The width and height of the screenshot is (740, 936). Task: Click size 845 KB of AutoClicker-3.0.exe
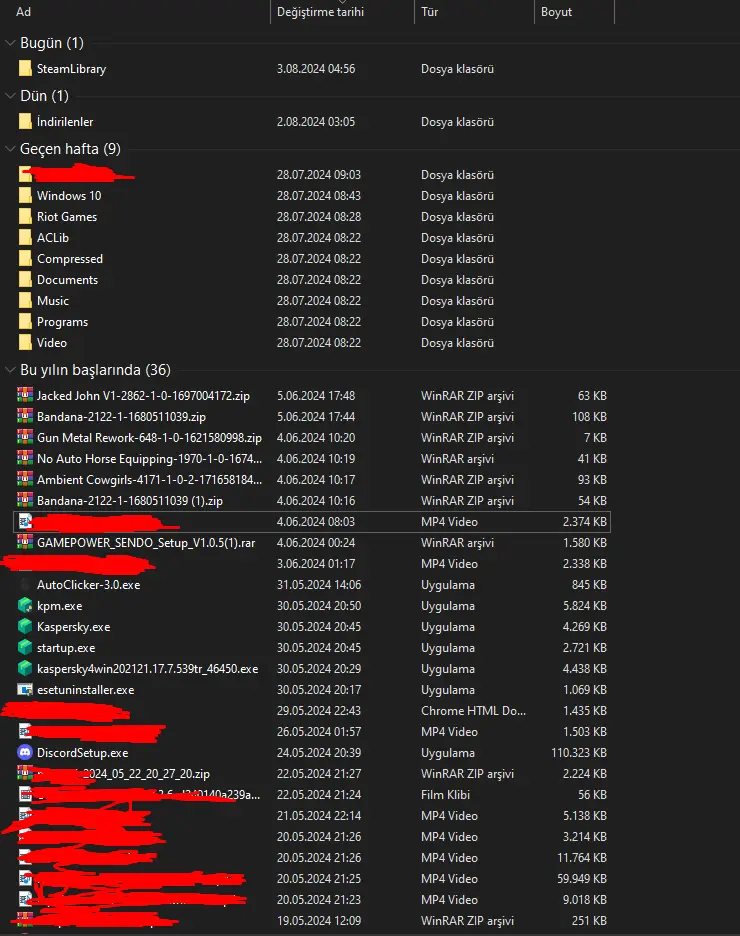pos(588,585)
